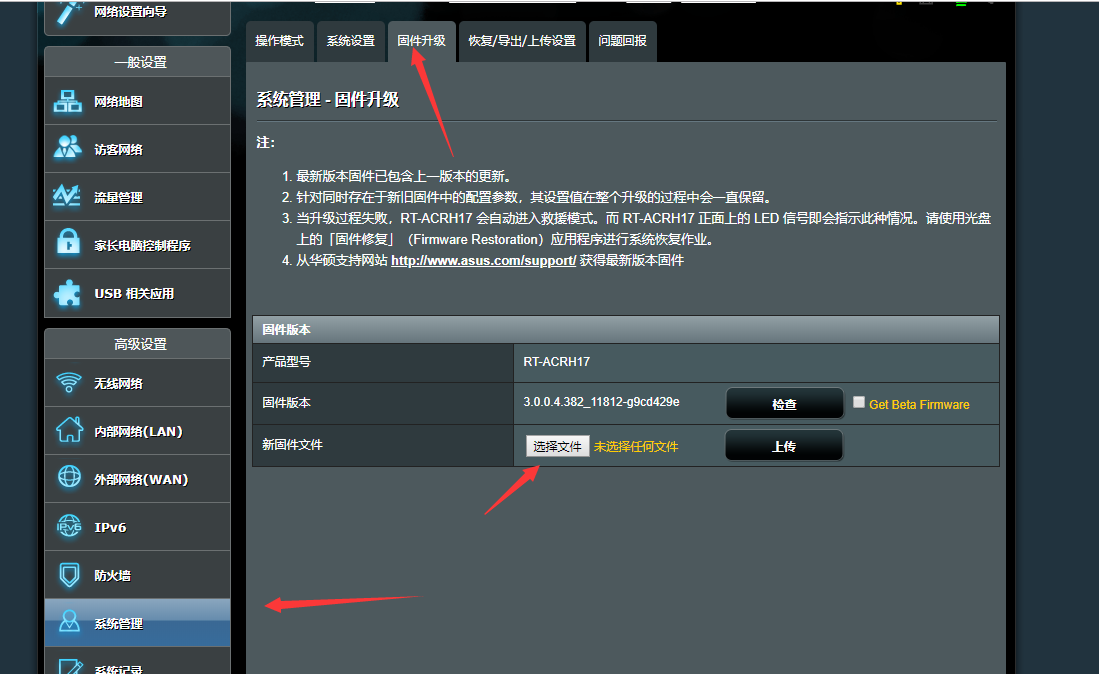
Task: Open the 恢复/导出/上传设置 tab
Action: tap(522, 41)
